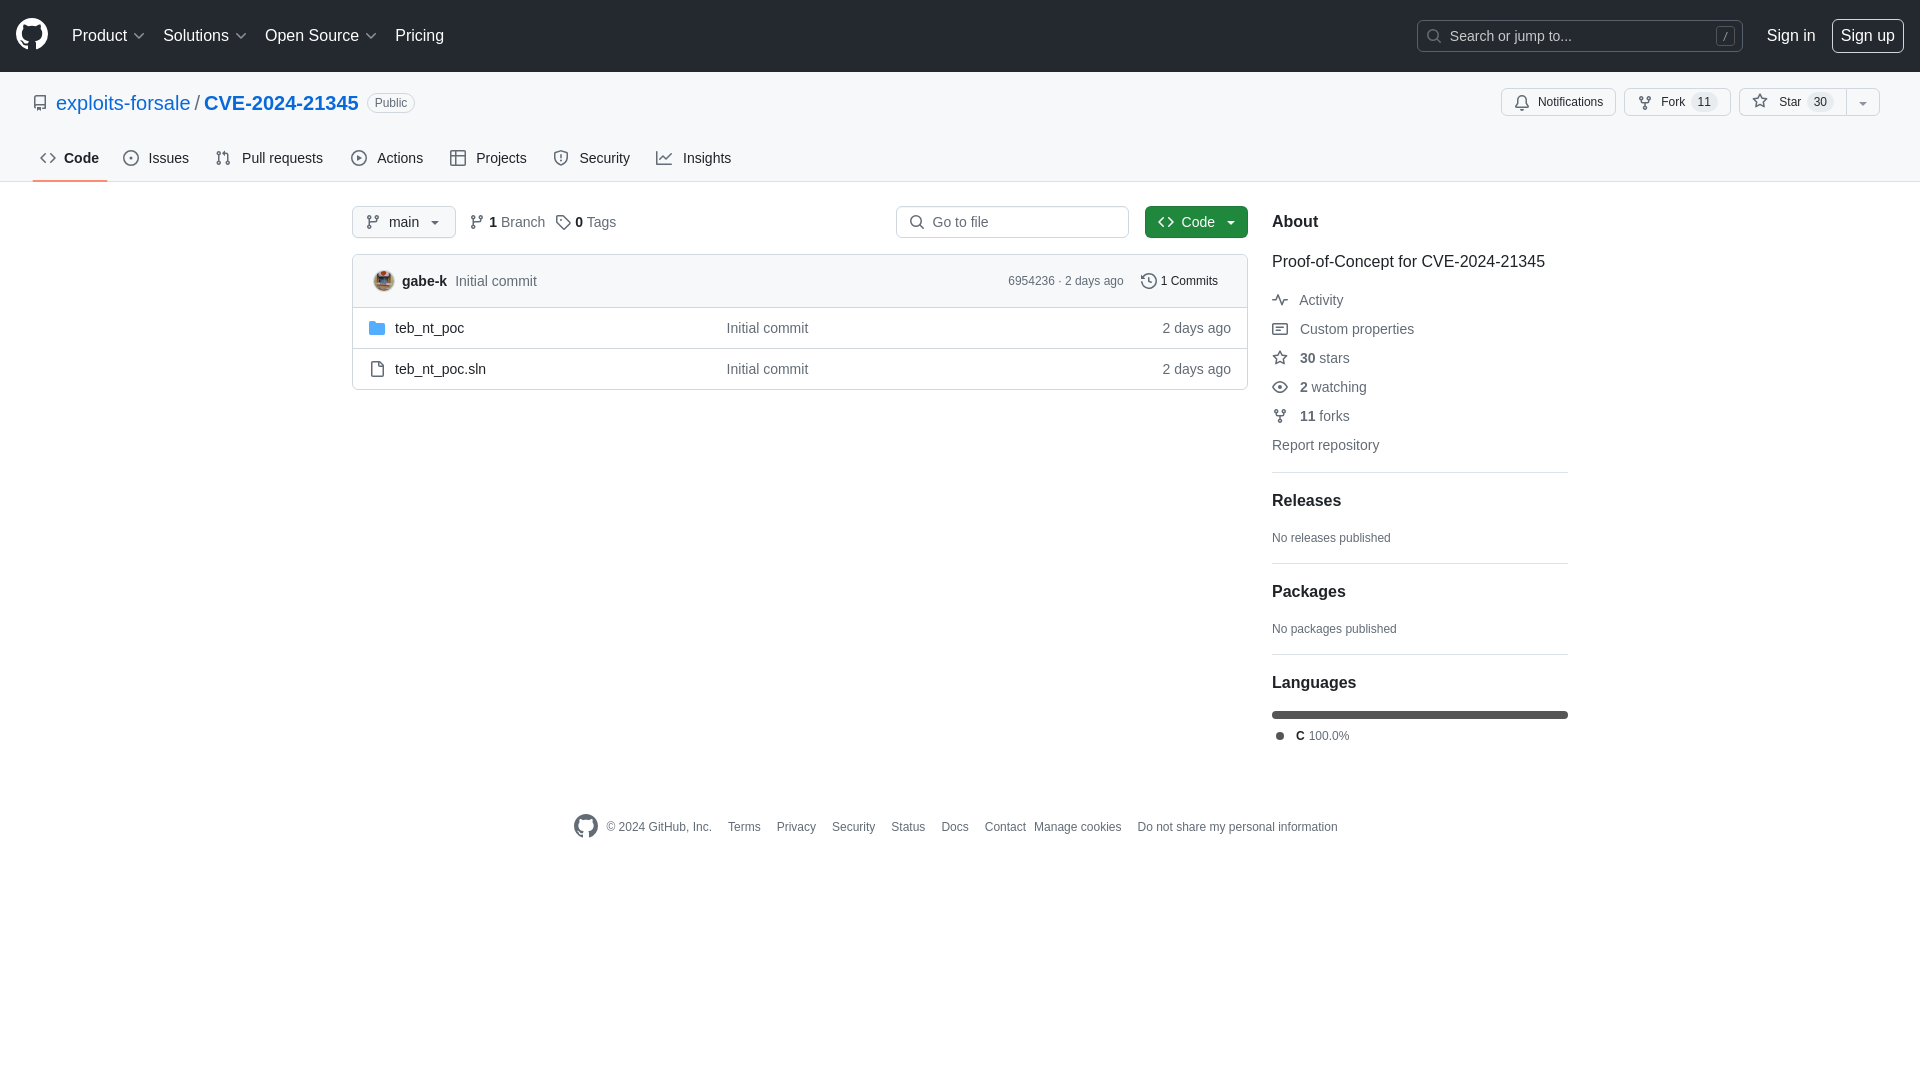Viewport: 1920px width, 1080px height.
Task: Click the Report repository link
Action: pos(1325,445)
